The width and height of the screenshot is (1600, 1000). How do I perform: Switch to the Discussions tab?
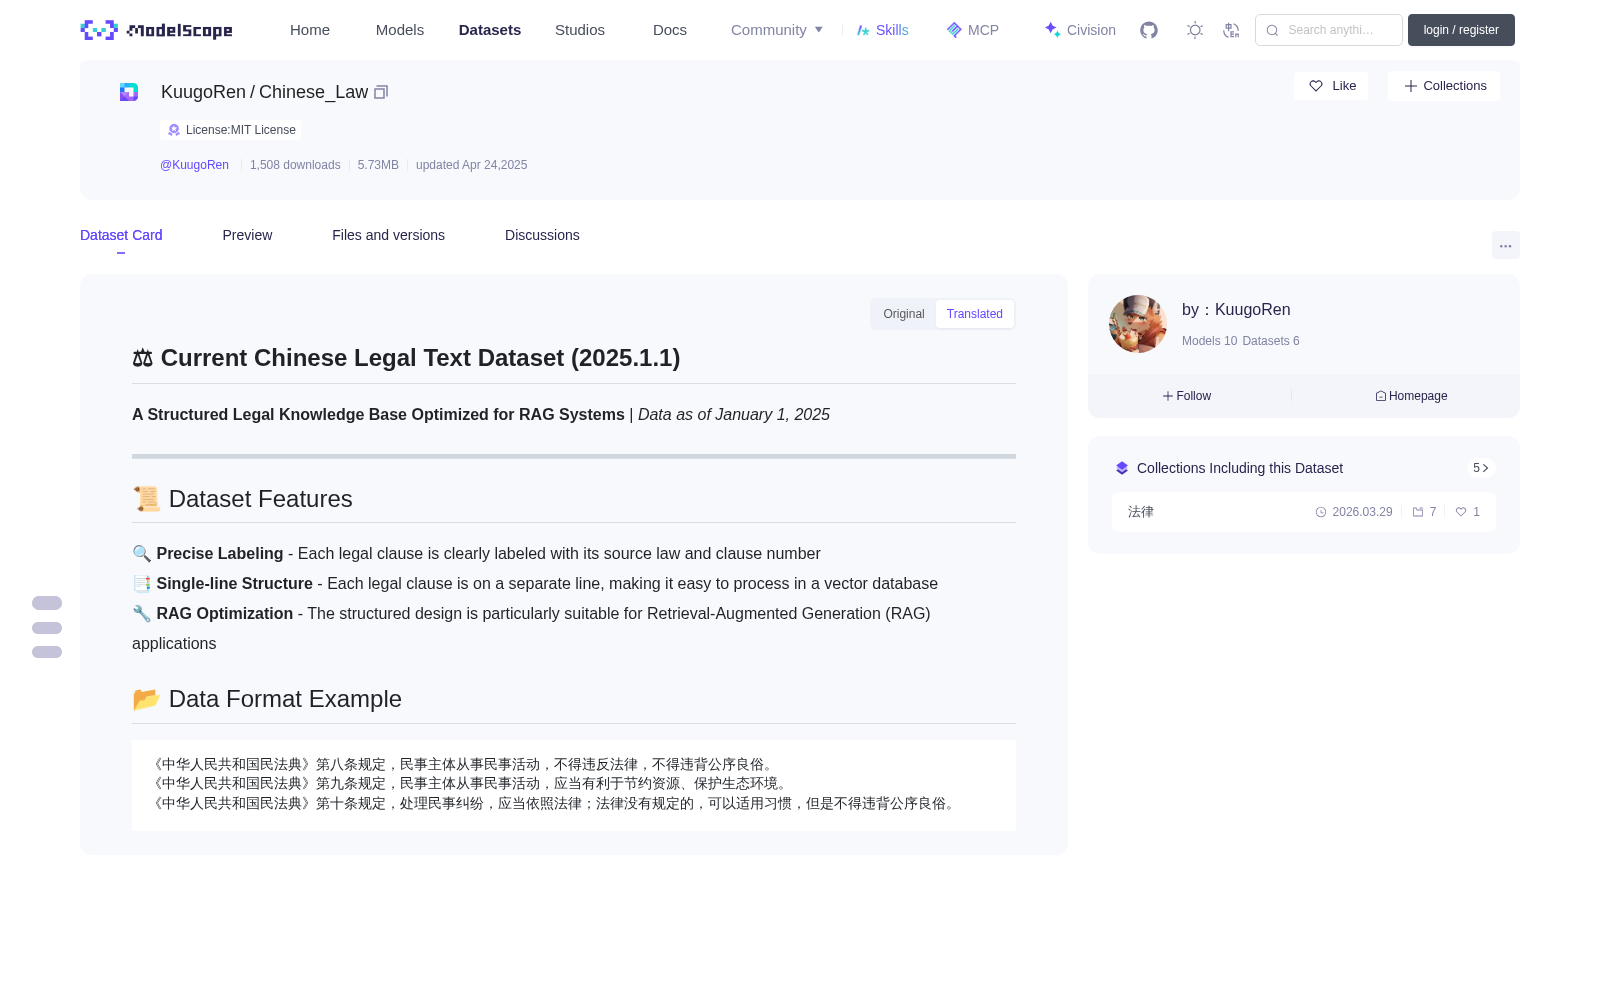[x=542, y=235]
